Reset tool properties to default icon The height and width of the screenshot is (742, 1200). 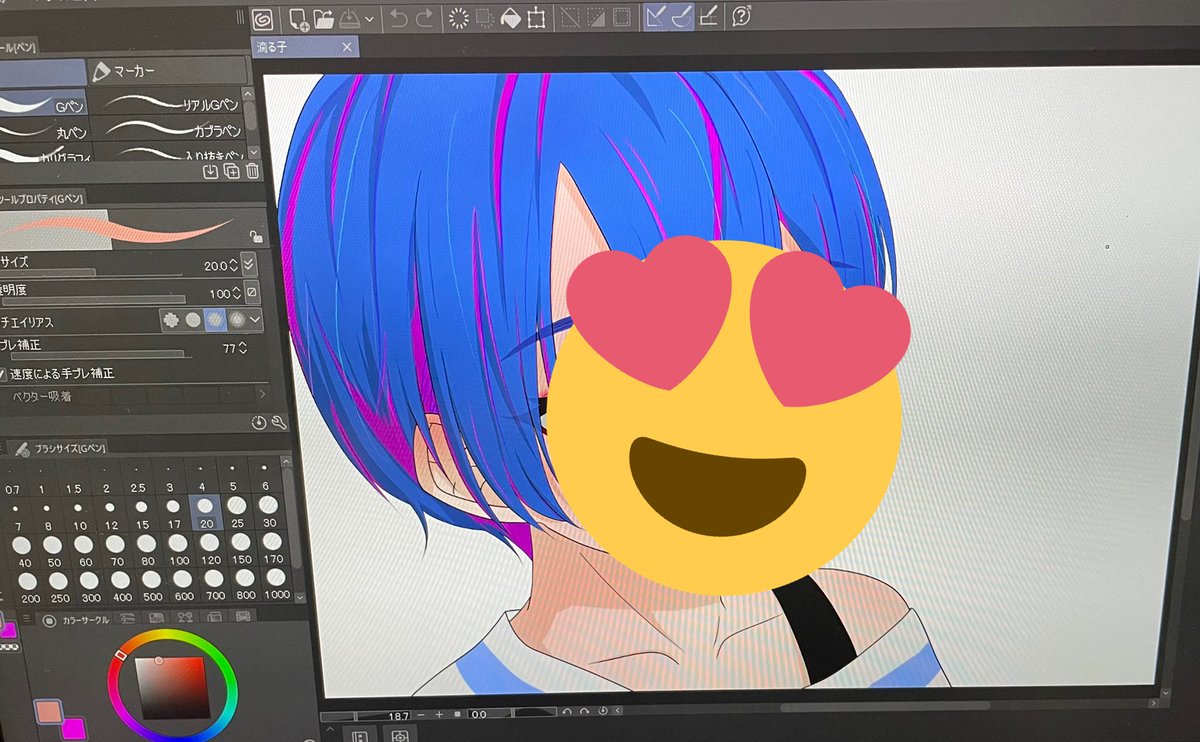259,423
